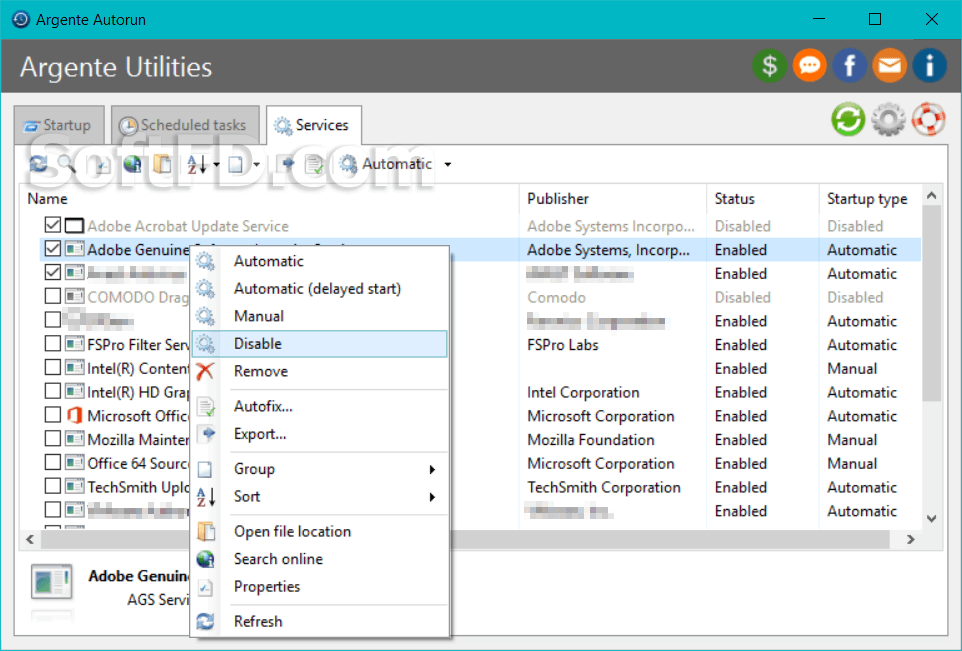Screen dimensions: 962x651
Task: Check the Mozilla Maintenance checkbox
Action: [53, 439]
